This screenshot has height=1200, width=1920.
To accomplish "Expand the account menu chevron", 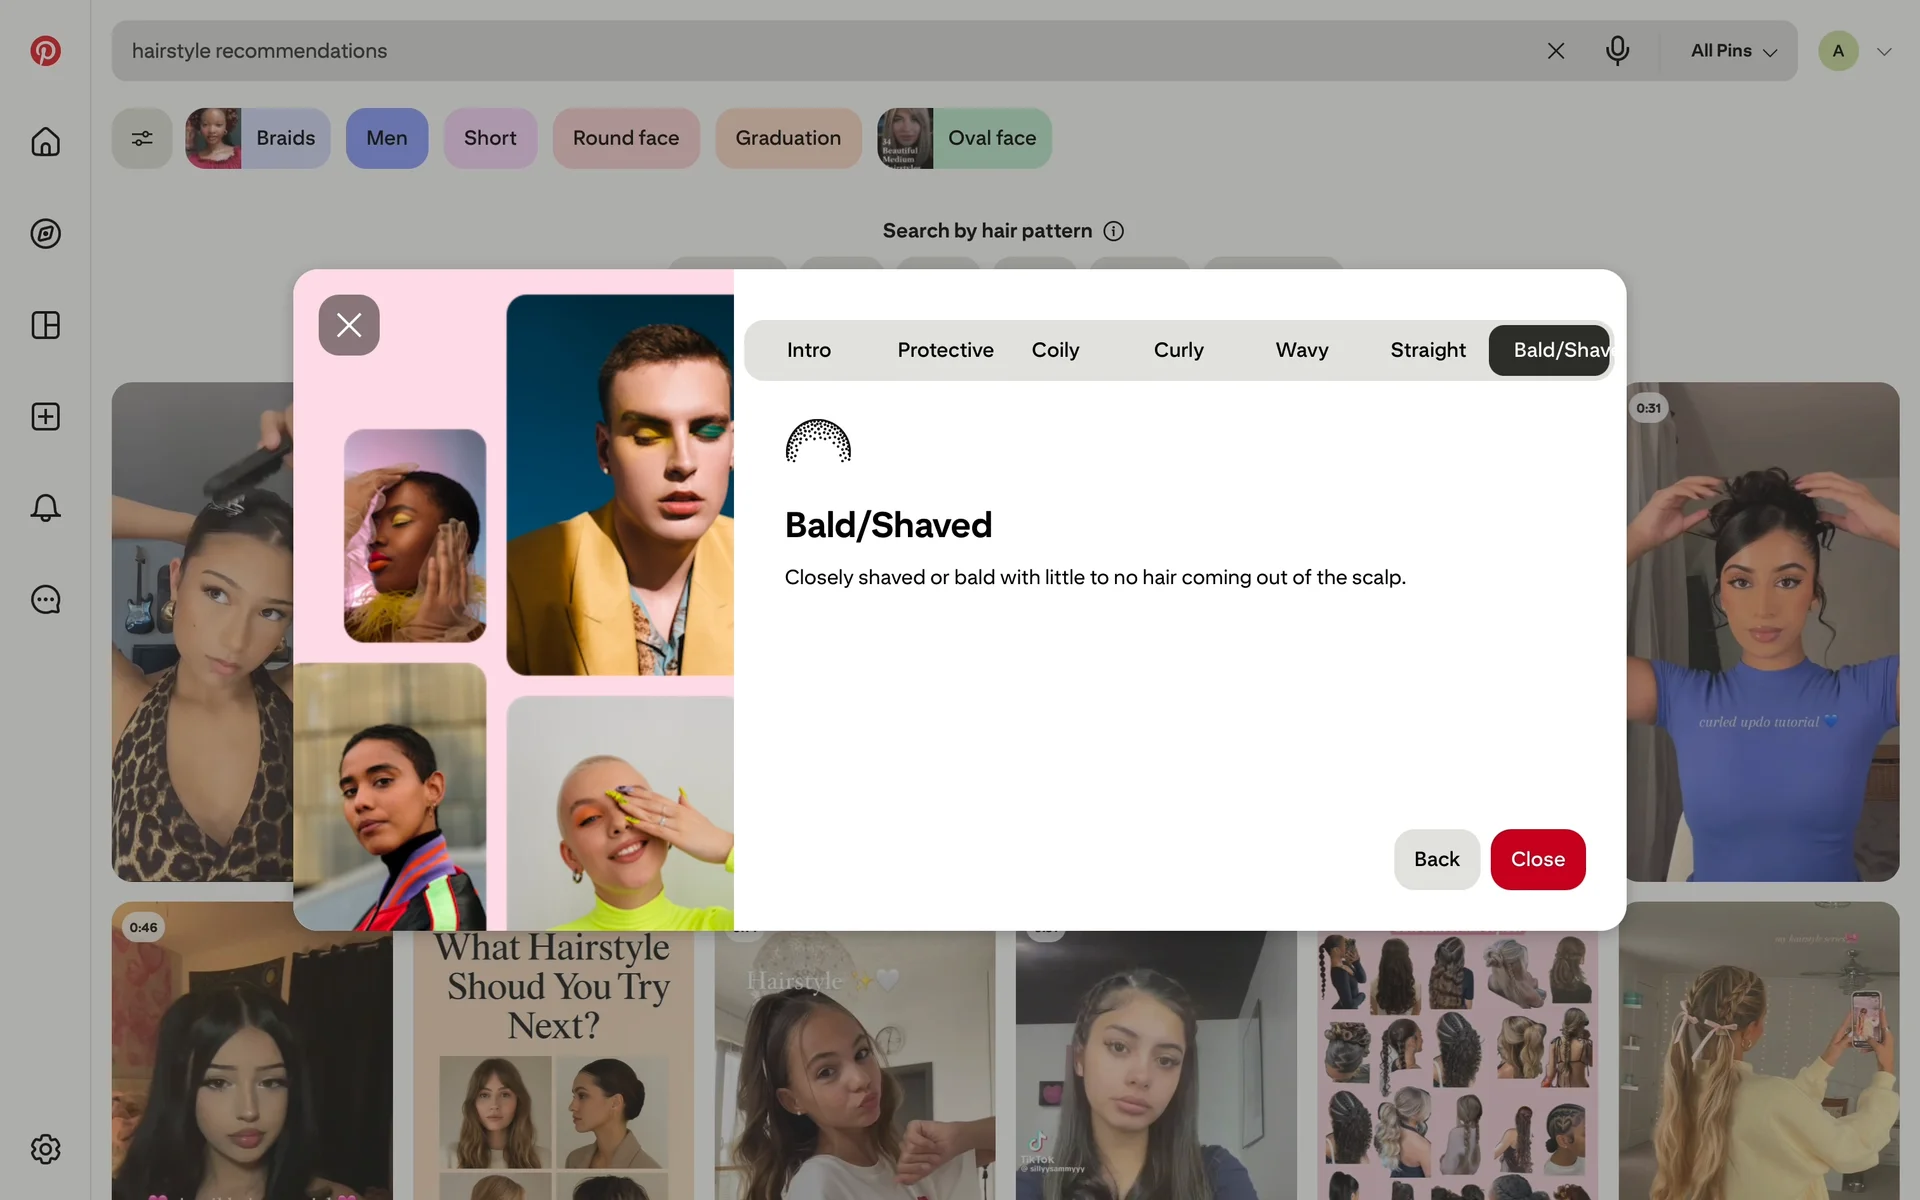I will pos(1884,52).
